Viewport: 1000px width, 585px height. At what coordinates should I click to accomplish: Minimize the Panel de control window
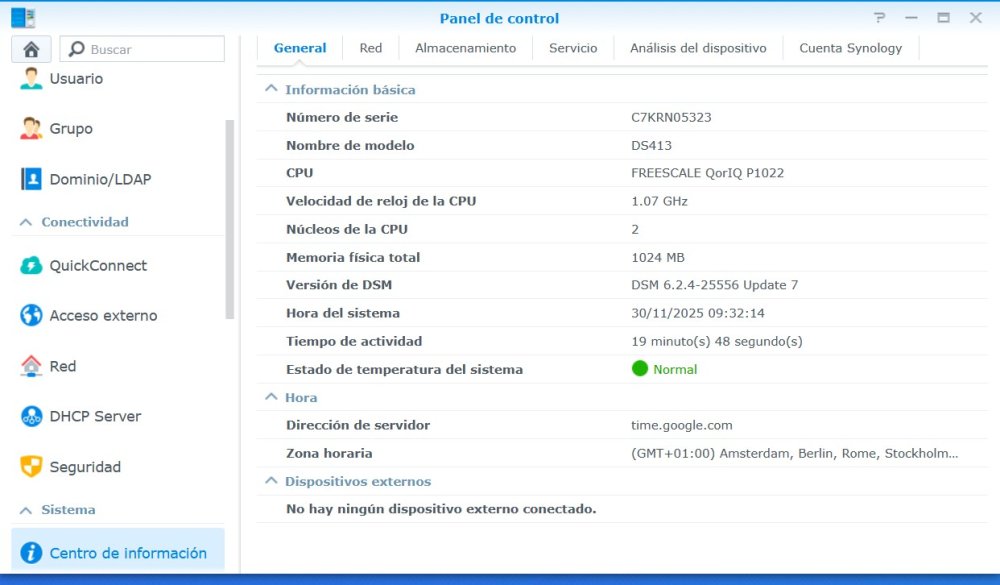911,18
